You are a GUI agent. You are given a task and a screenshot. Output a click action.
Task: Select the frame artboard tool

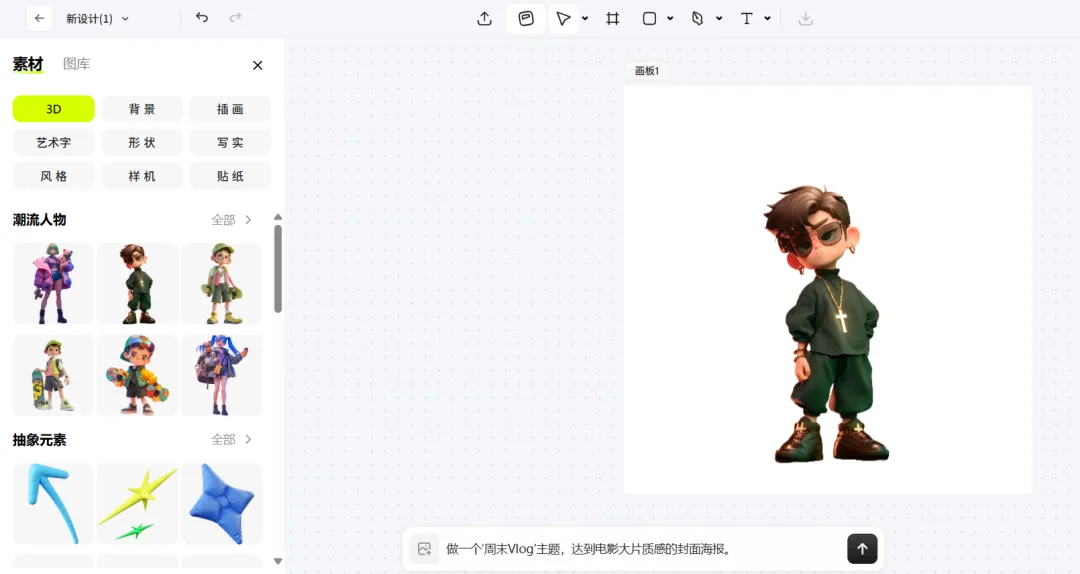[612, 19]
